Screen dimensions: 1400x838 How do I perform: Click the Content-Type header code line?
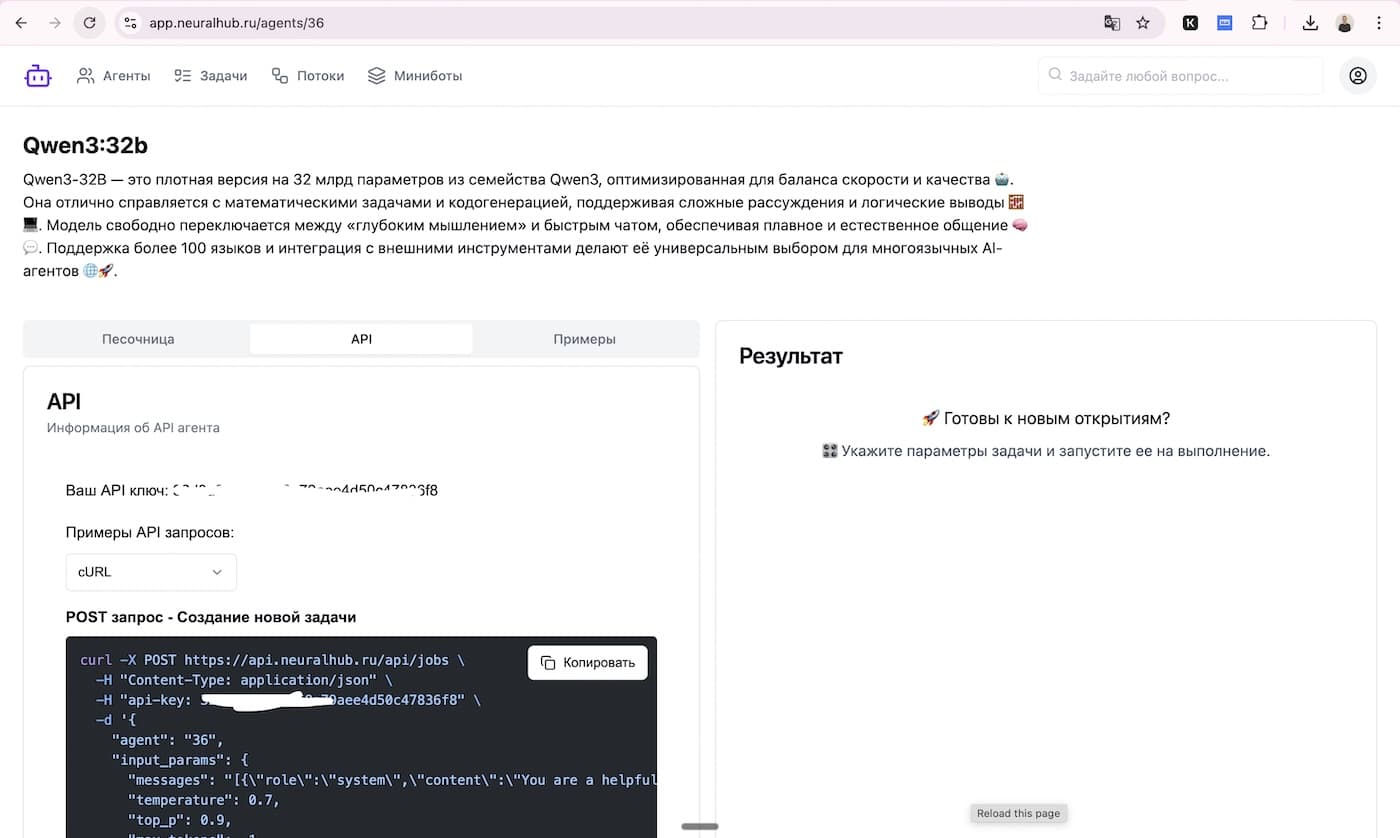(244, 680)
